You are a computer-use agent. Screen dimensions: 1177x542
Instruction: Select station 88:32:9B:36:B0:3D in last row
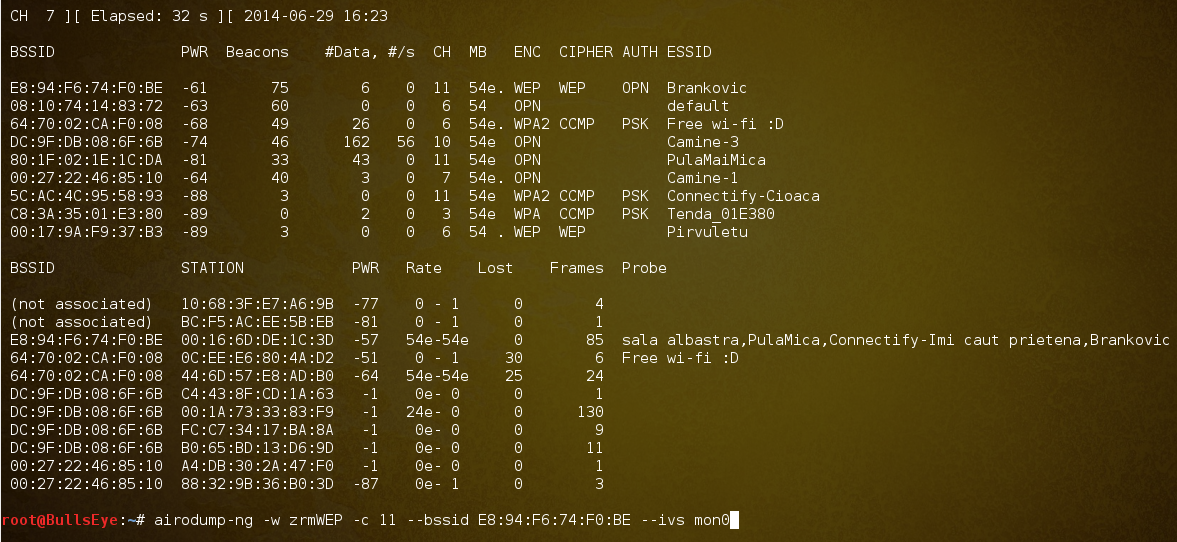click(x=257, y=484)
